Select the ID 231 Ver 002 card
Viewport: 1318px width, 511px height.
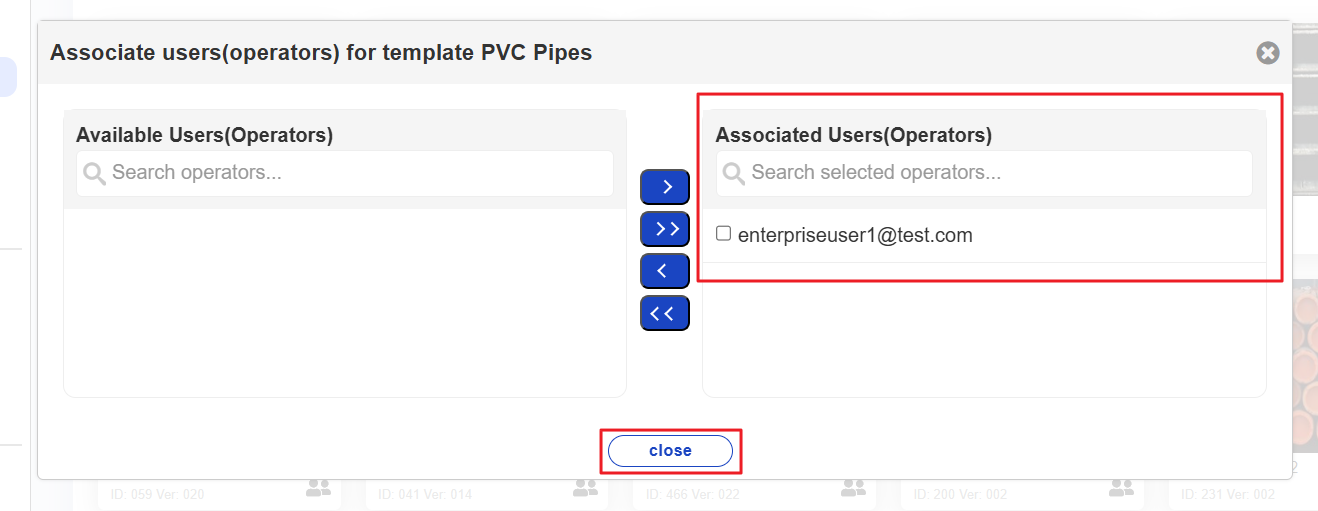[1228, 494]
